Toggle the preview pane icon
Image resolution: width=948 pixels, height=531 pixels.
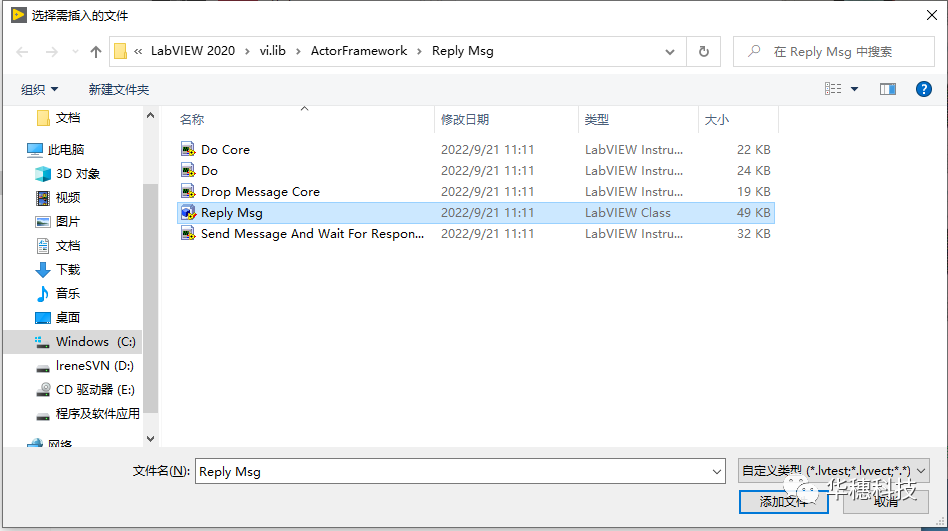point(888,90)
